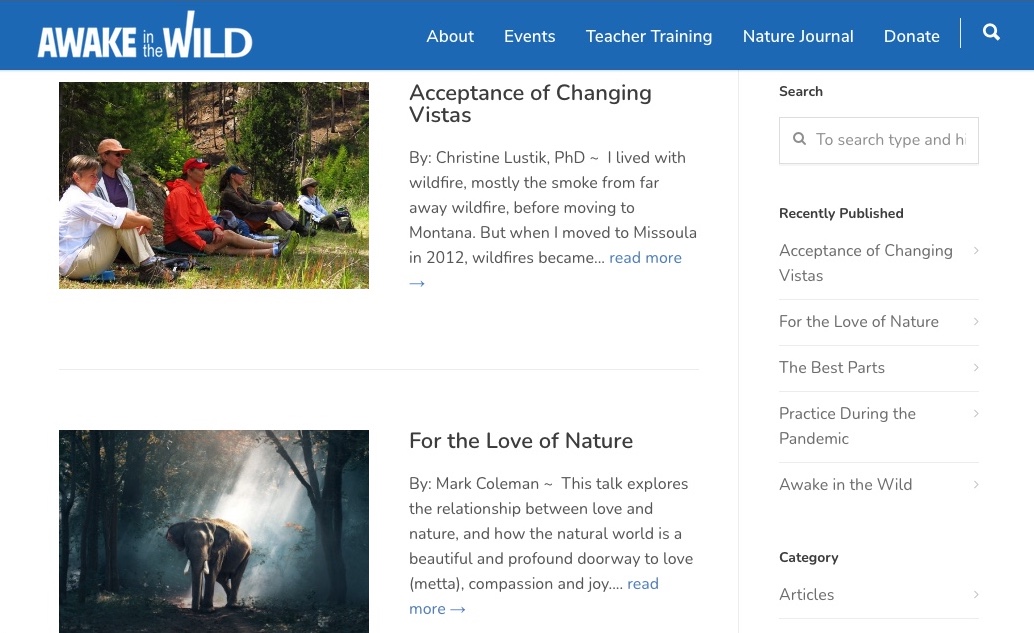The height and width of the screenshot is (633, 1034).
Task: Click magnifier icon inside sidebar search box
Action: click(x=799, y=138)
